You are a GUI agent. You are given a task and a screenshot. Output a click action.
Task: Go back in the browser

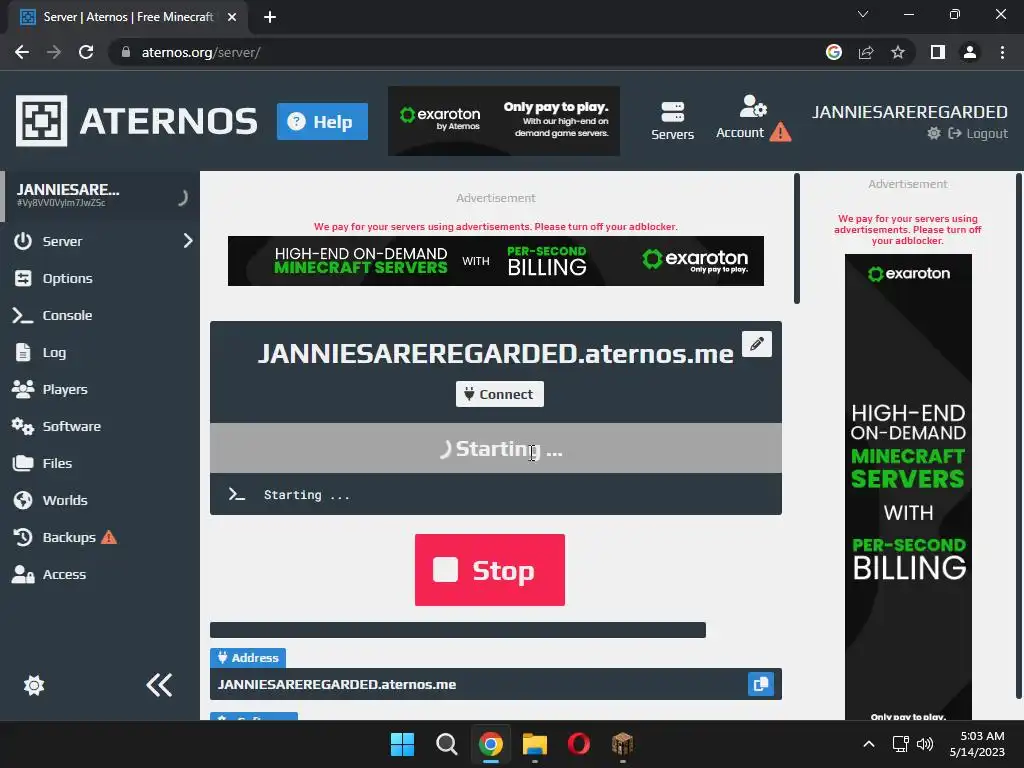click(x=22, y=52)
